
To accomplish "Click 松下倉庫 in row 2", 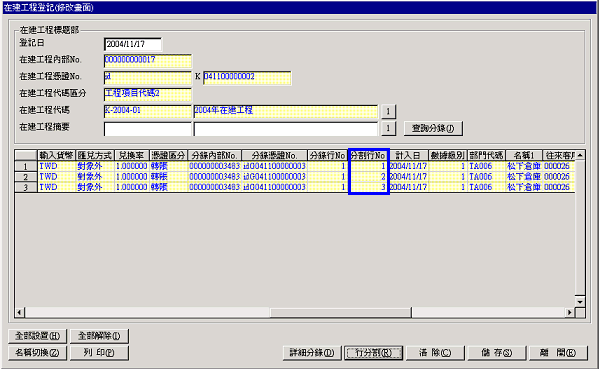I will [524, 177].
